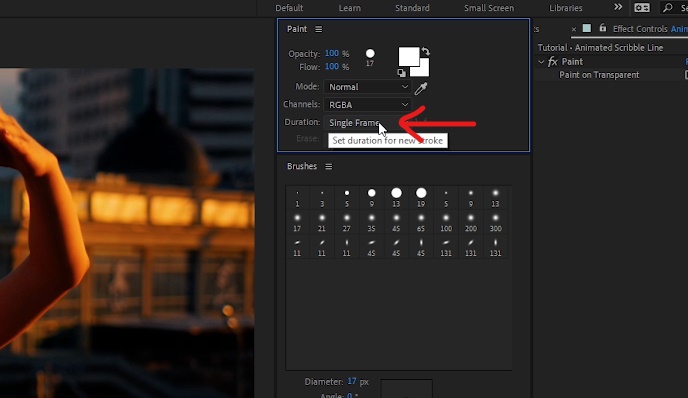The height and width of the screenshot is (398, 688).
Task: Select the soft round 21 brush preset
Action: pyautogui.click(x=322, y=222)
